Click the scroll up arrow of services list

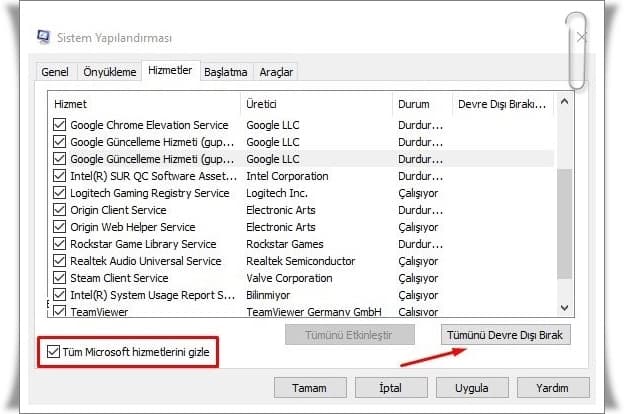pos(564,102)
